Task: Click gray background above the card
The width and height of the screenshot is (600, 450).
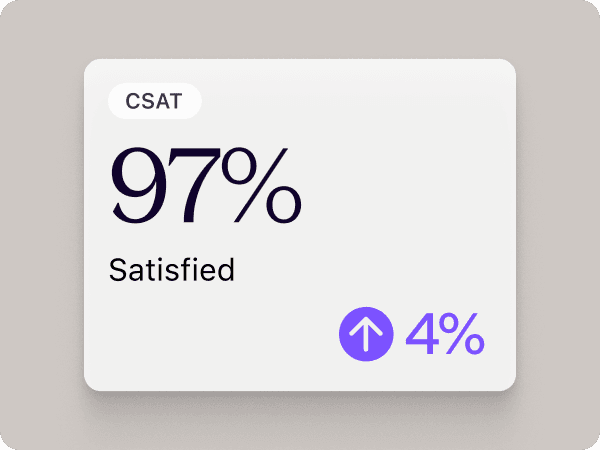Action: coord(300,28)
